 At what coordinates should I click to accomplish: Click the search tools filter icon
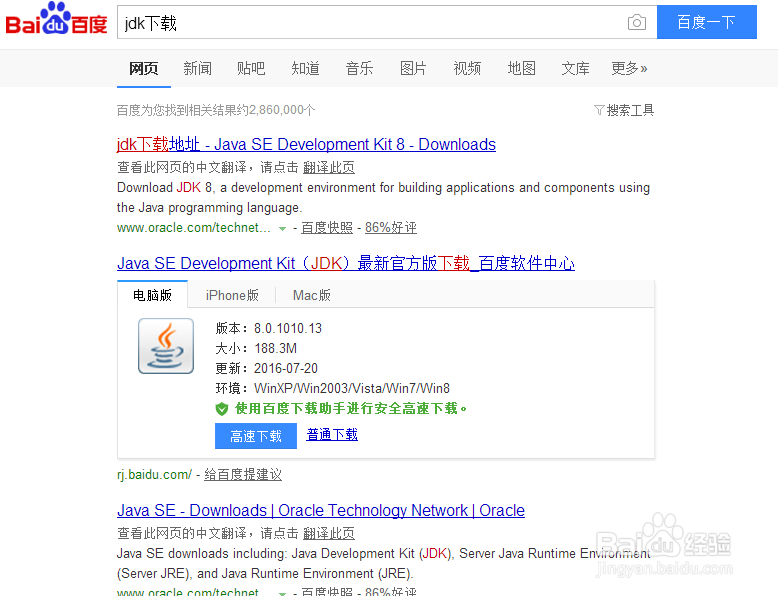point(599,110)
